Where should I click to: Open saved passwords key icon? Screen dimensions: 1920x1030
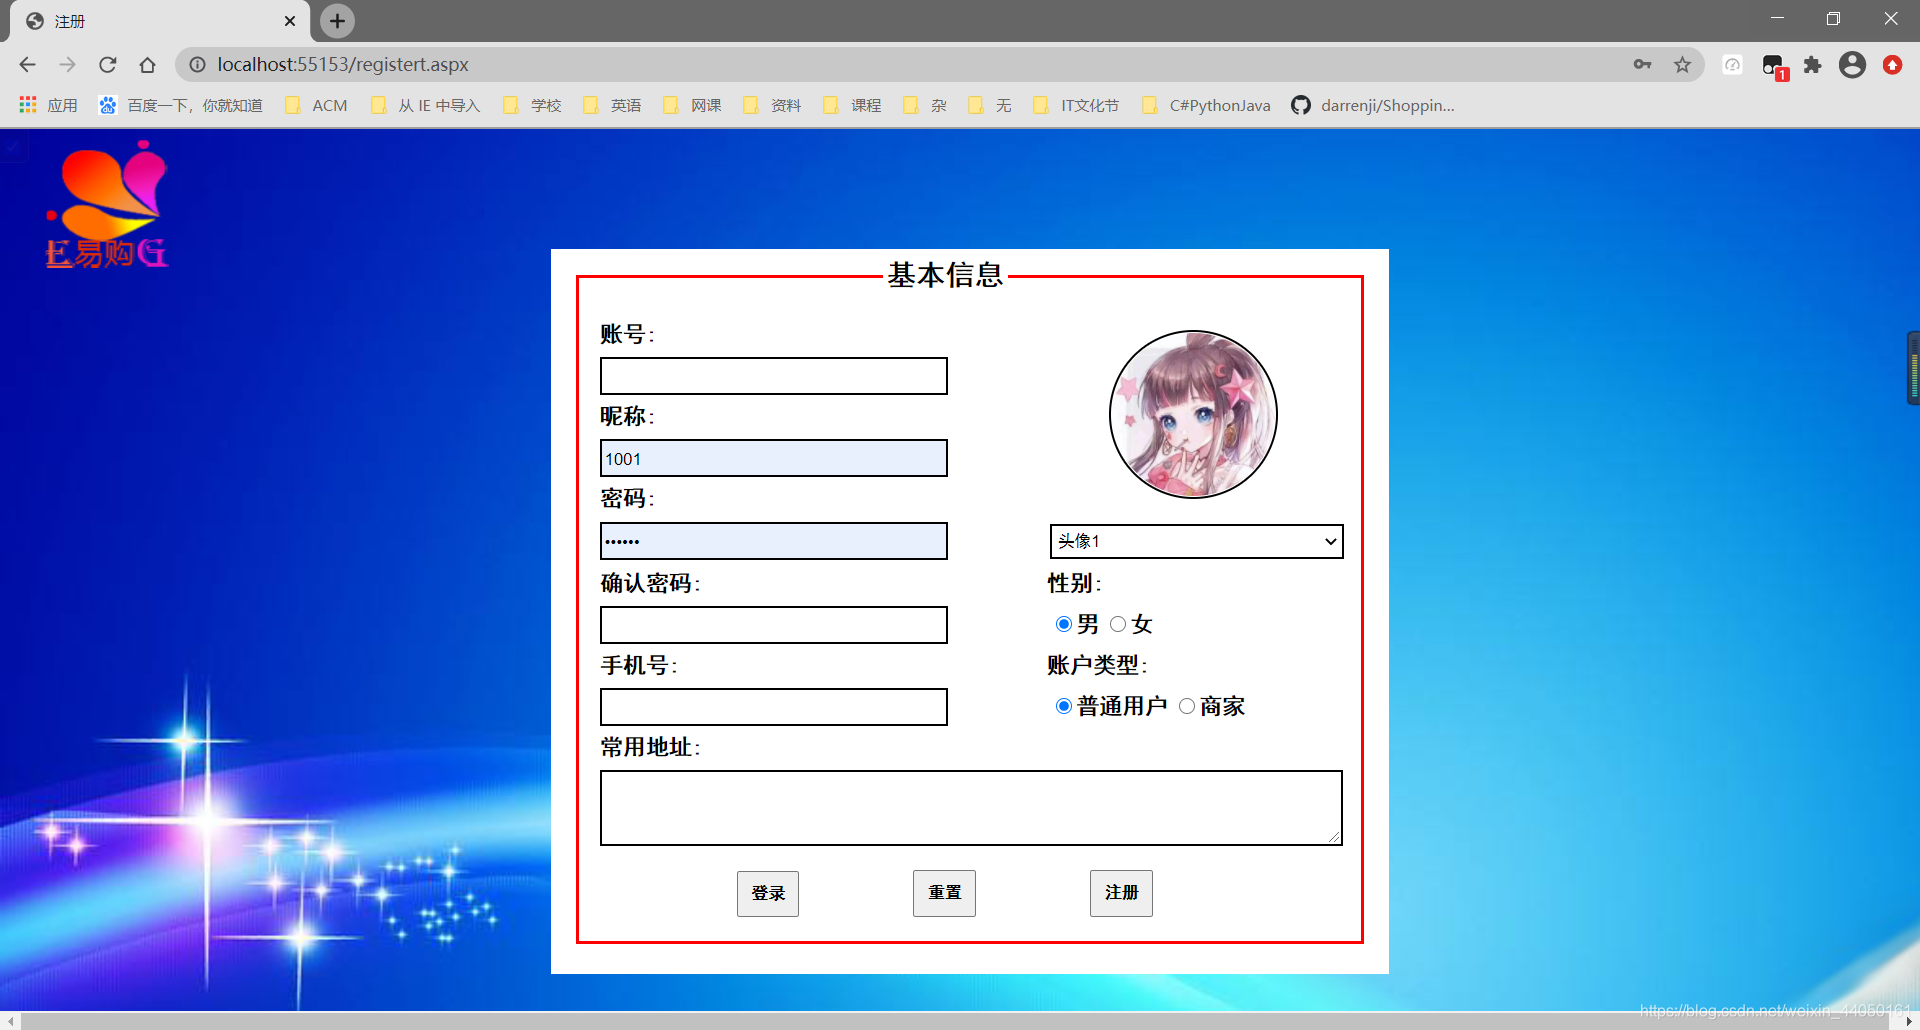[x=1642, y=65]
